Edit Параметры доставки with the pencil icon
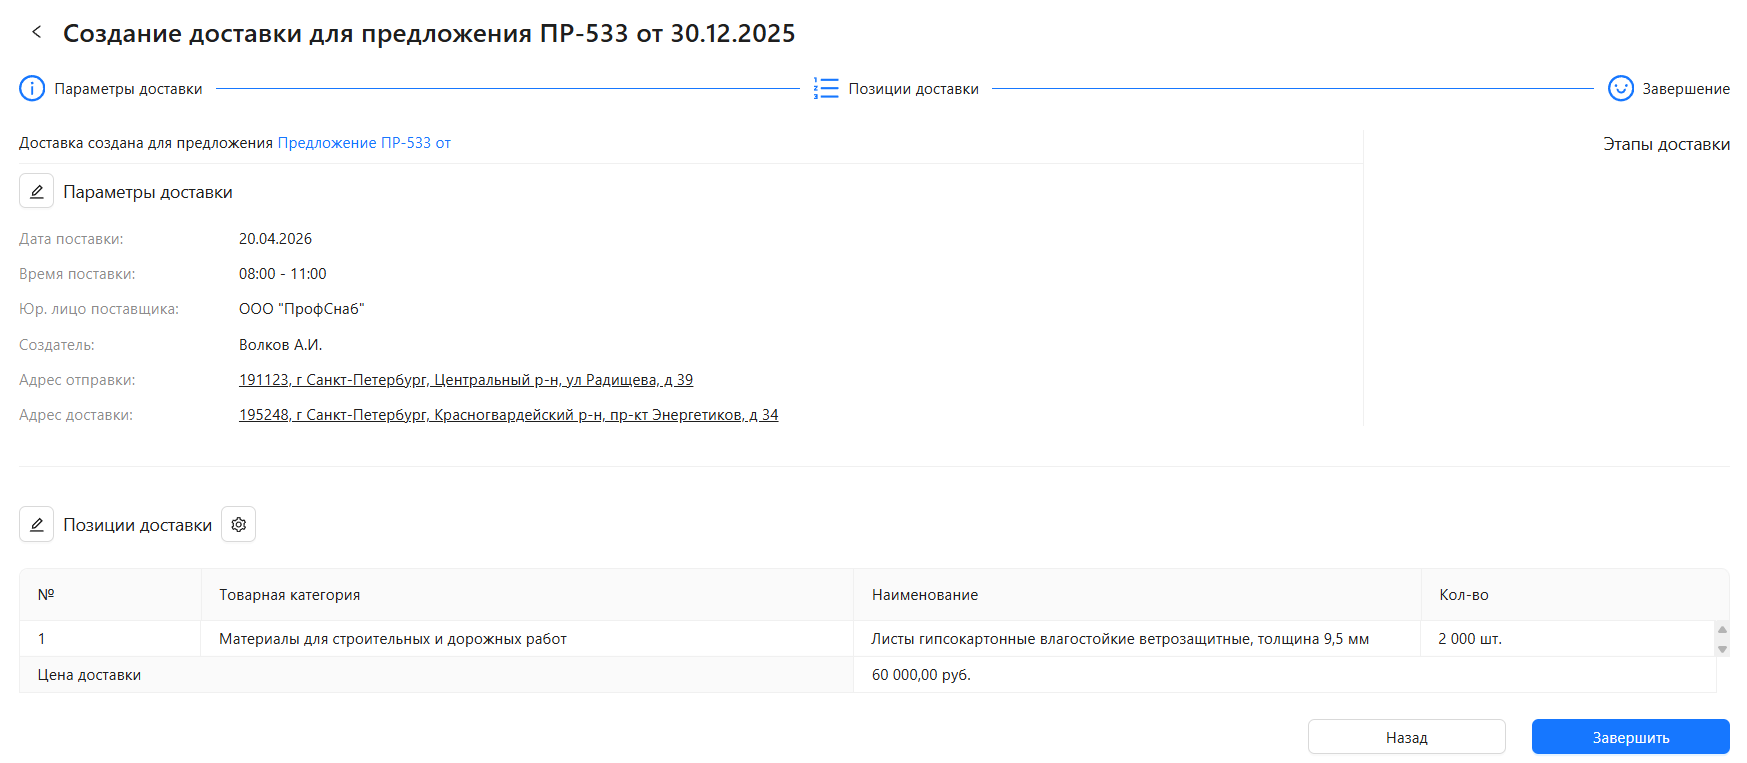The width and height of the screenshot is (1747, 763). click(36, 191)
